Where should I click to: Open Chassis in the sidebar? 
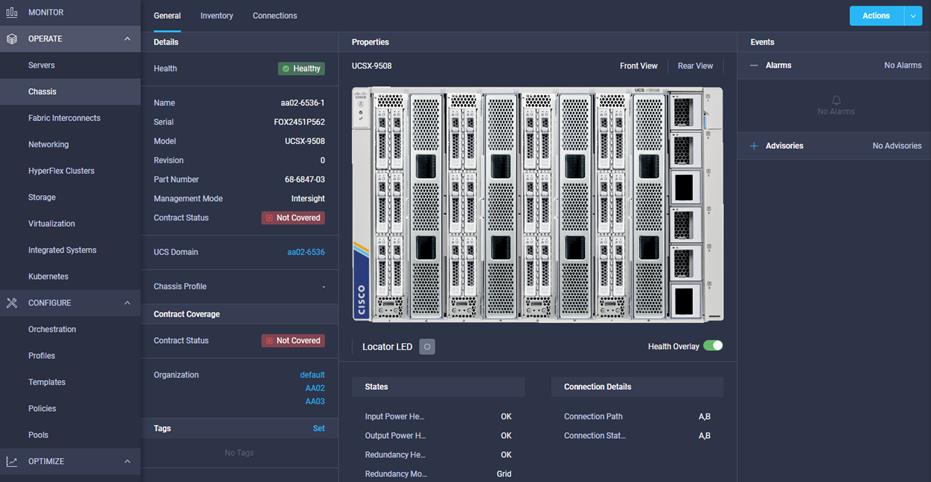pos(70,92)
